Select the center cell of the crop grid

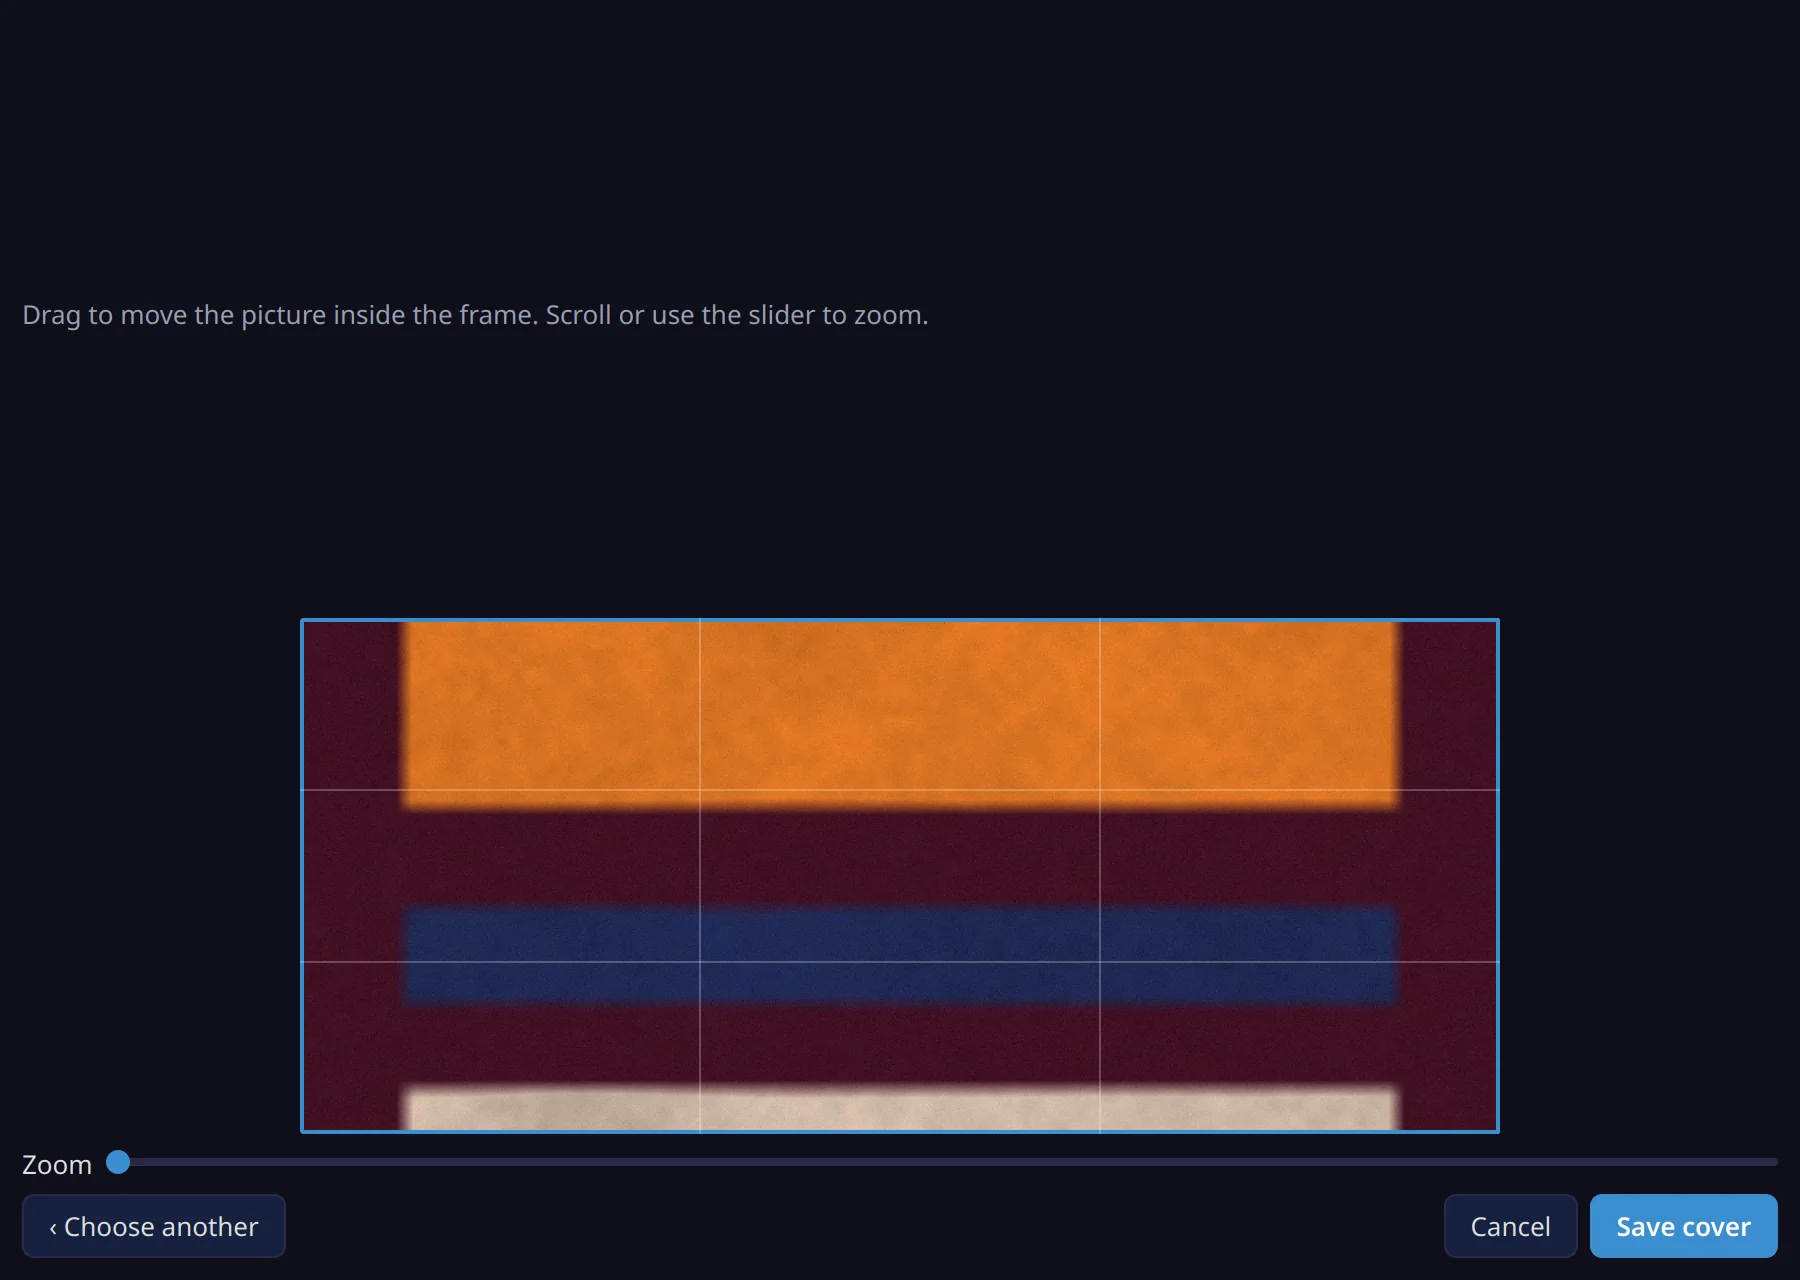pyautogui.click(x=900, y=876)
